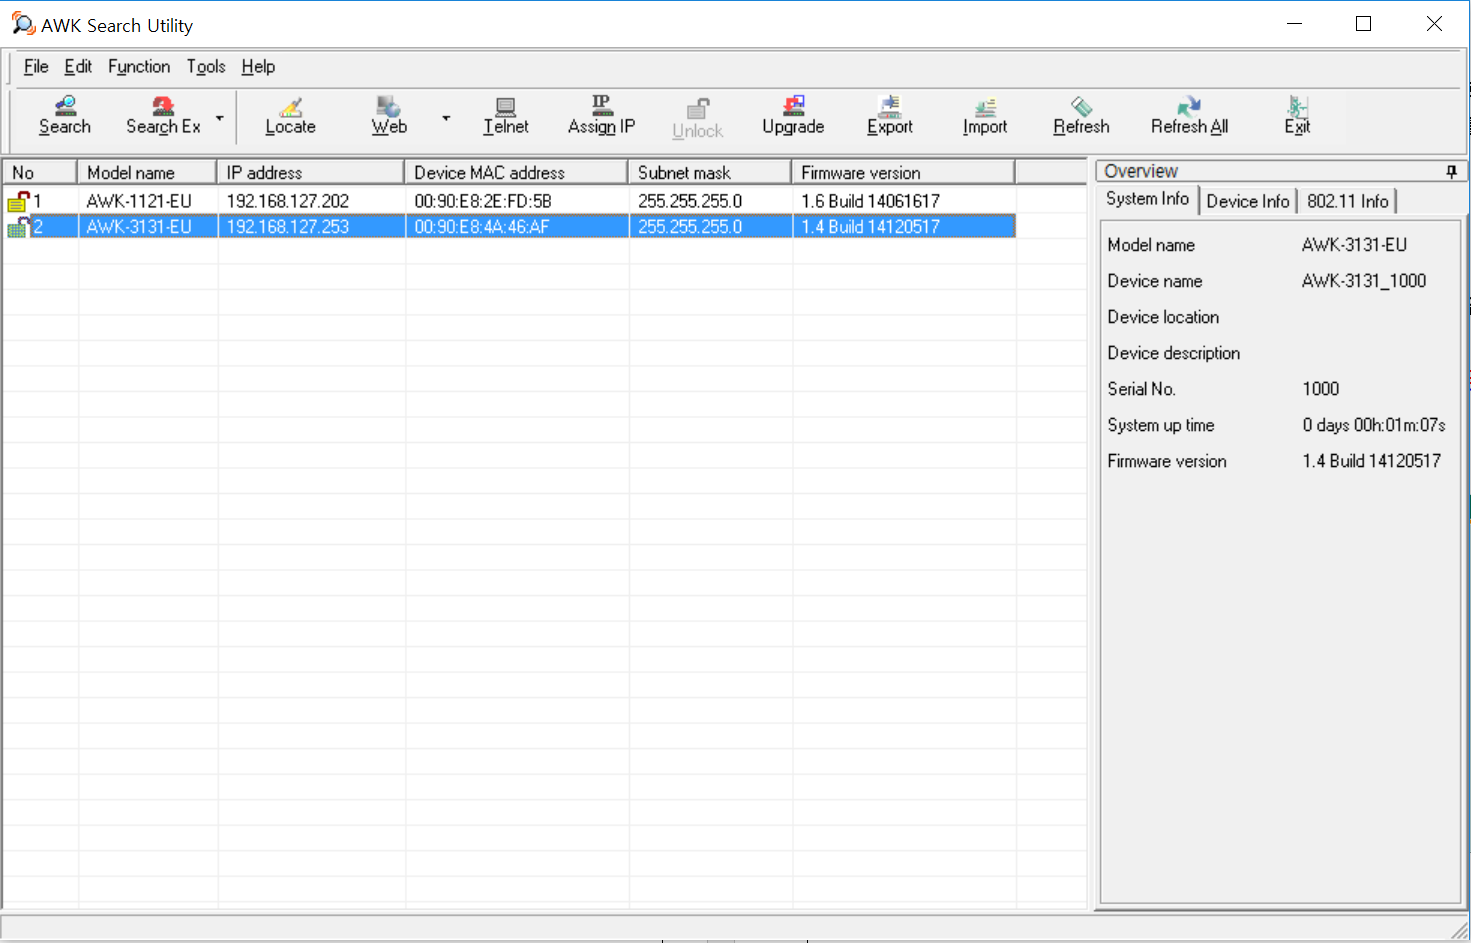Open the Tools menu
The width and height of the screenshot is (1471, 943).
tap(206, 66)
